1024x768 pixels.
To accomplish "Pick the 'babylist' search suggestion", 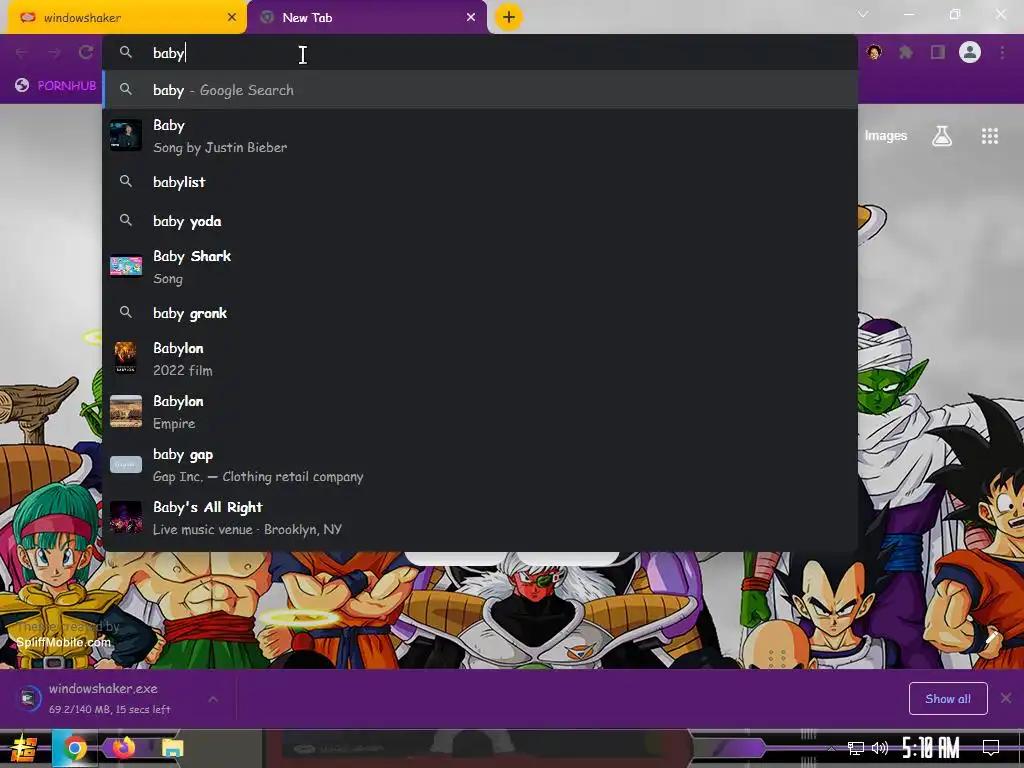I will [480, 182].
